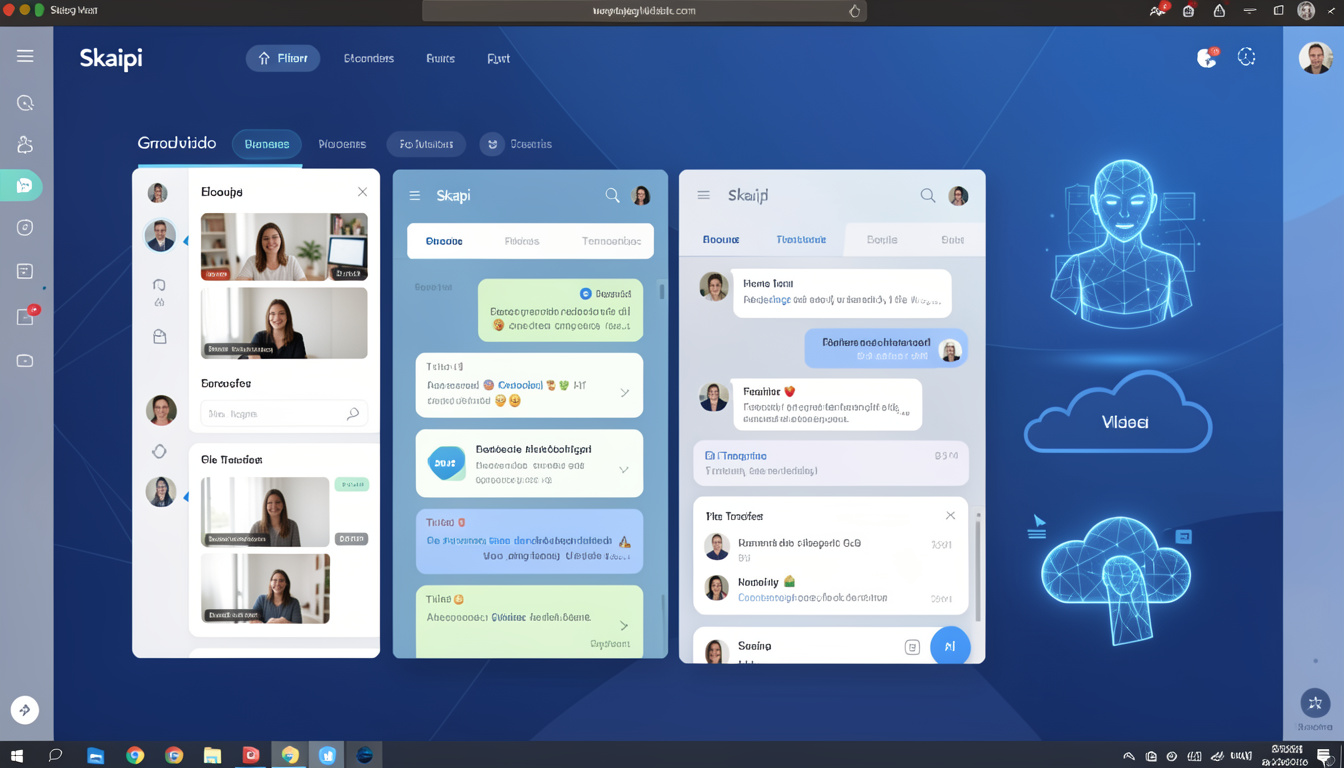Click the highlighted pill button beside Grodvido
This screenshot has height=768, width=1344.
tap(267, 144)
